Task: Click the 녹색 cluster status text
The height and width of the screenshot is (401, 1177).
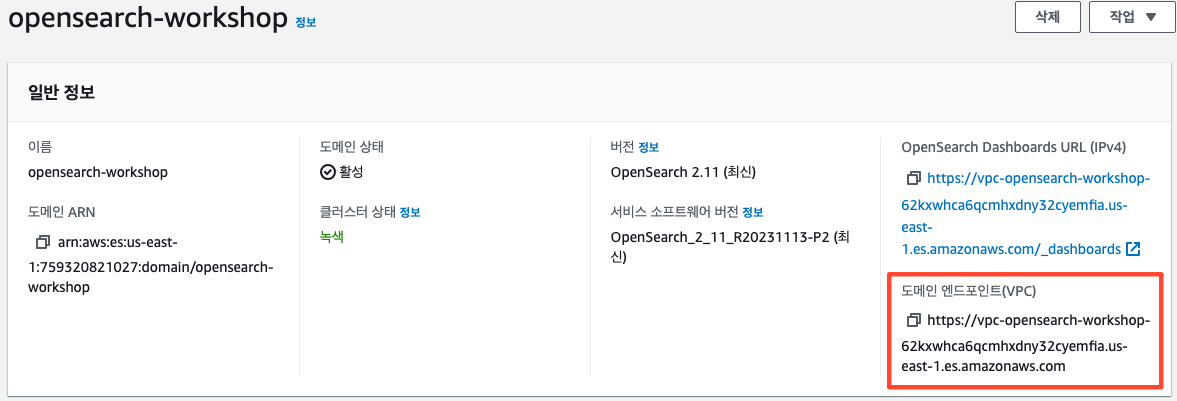Action: [332, 237]
